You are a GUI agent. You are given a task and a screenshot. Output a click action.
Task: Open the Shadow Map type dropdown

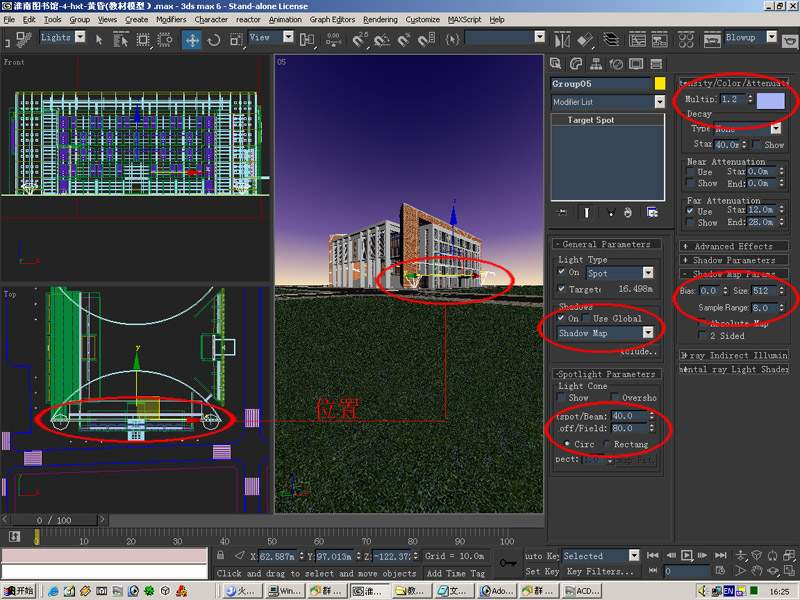click(x=648, y=333)
